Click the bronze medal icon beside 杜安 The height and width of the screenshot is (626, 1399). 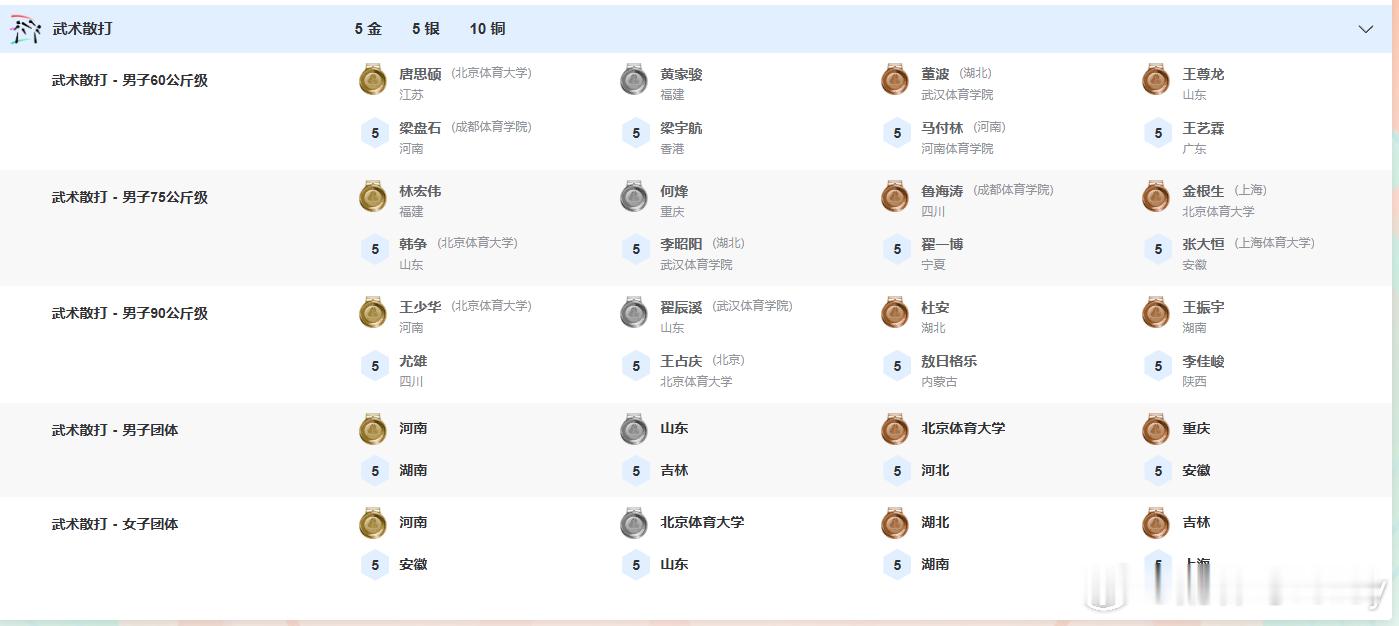coord(895,313)
